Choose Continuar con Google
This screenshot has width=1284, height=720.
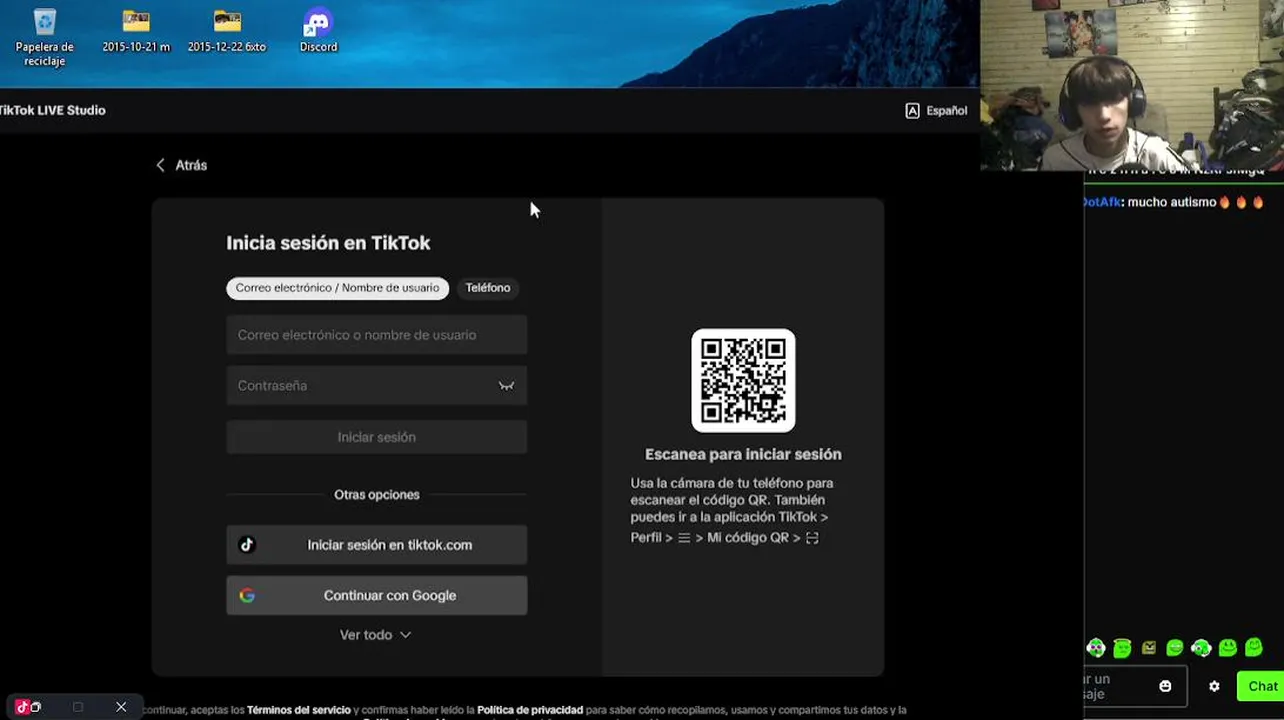[x=376, y=595]
